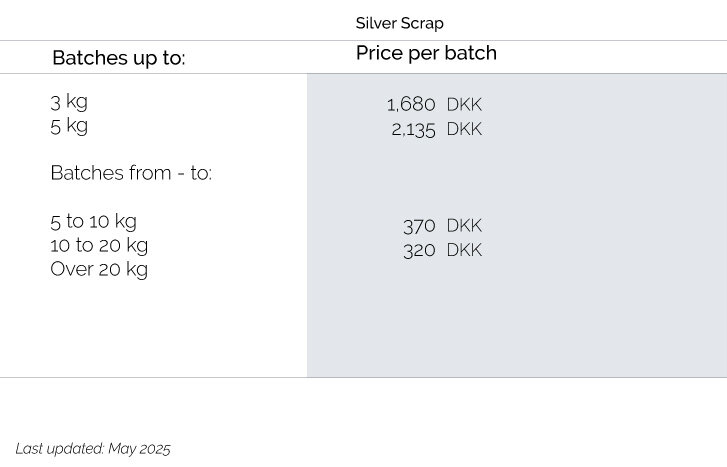This screenshot has height=467, width=727.
Task: Select the DKK currency beside 2,135
Action: tap(464, 129)
